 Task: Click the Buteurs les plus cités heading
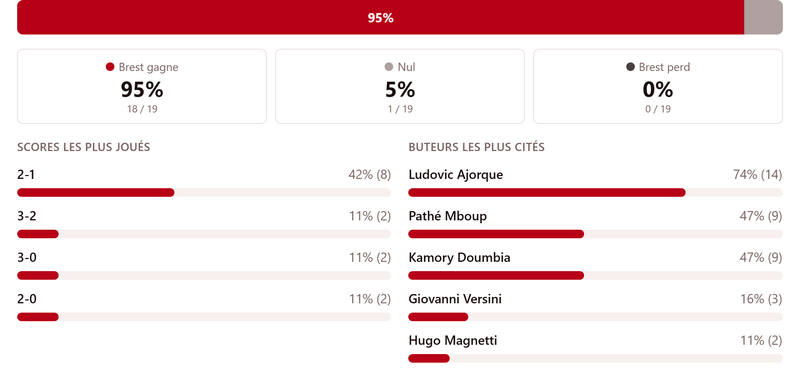[477, 147]
